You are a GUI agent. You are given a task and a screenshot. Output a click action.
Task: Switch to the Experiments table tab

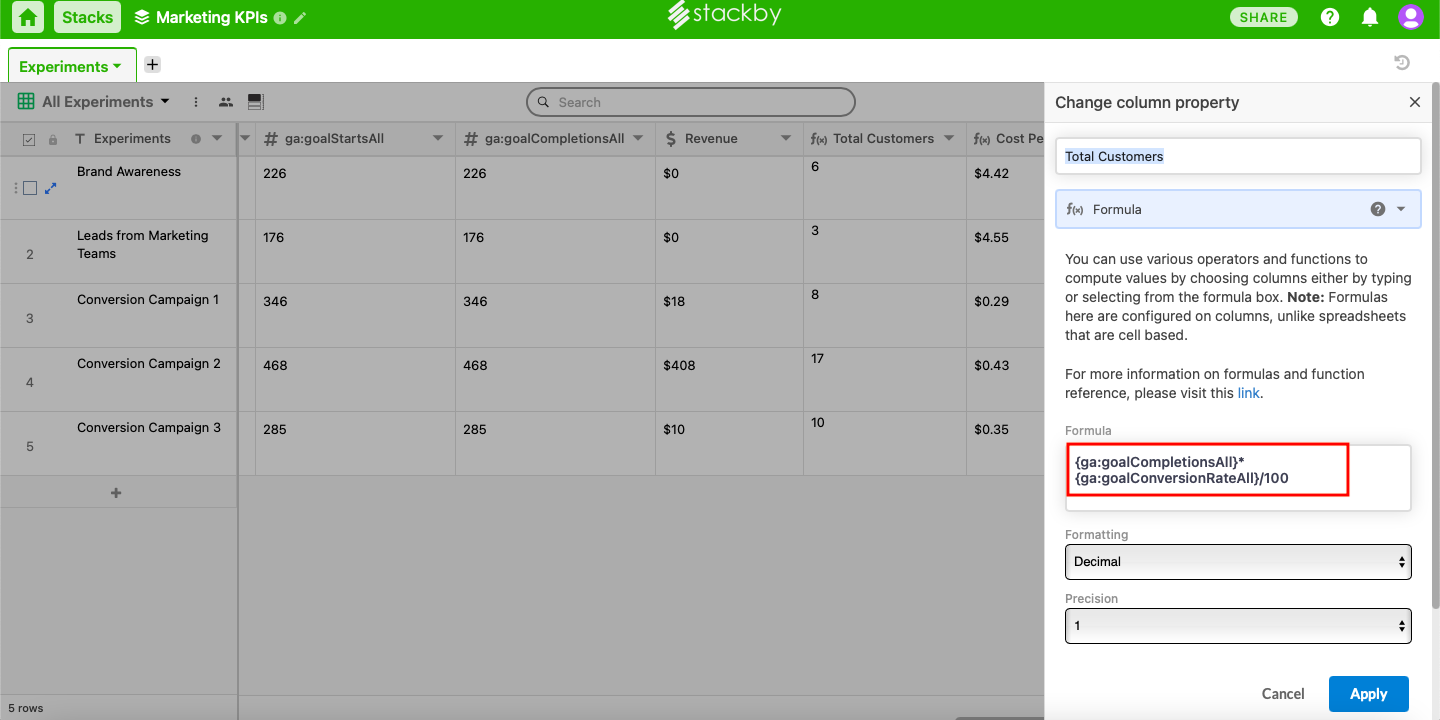click(72, 66)
